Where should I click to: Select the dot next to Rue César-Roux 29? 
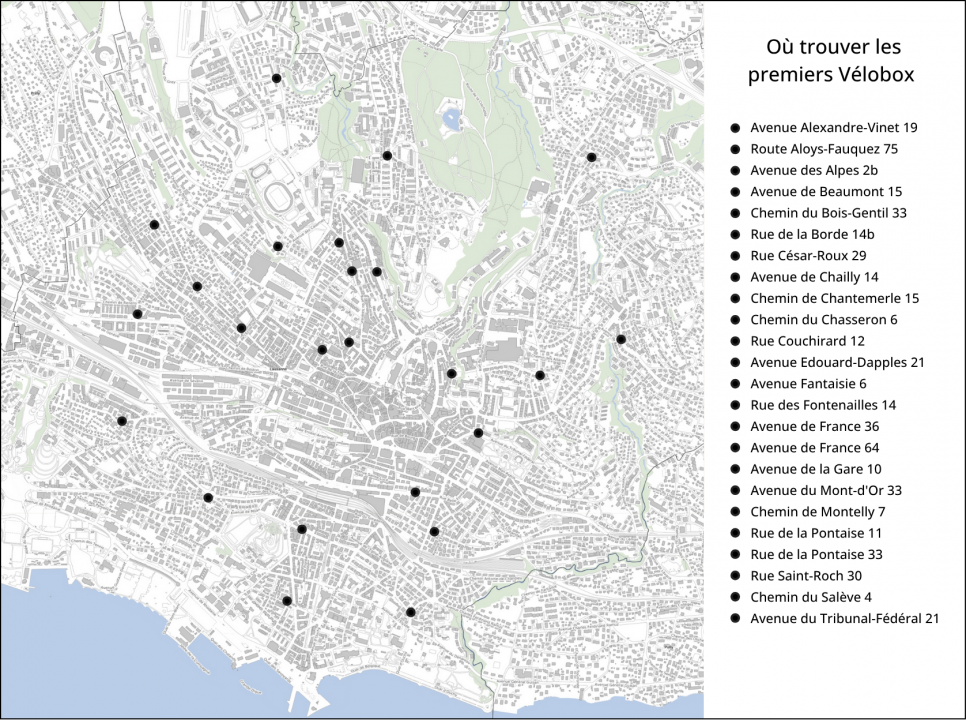coord(735,256)
